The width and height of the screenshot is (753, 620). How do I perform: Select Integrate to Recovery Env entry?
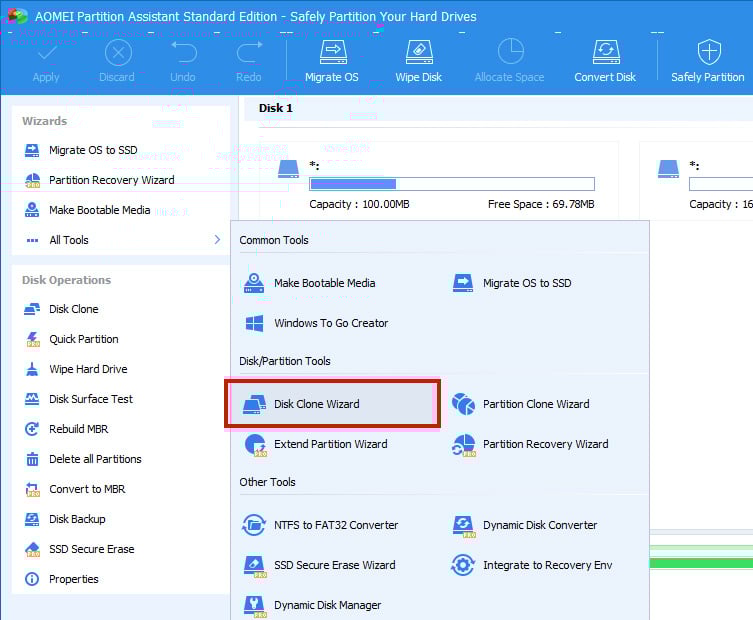click(x=547, y=565)
